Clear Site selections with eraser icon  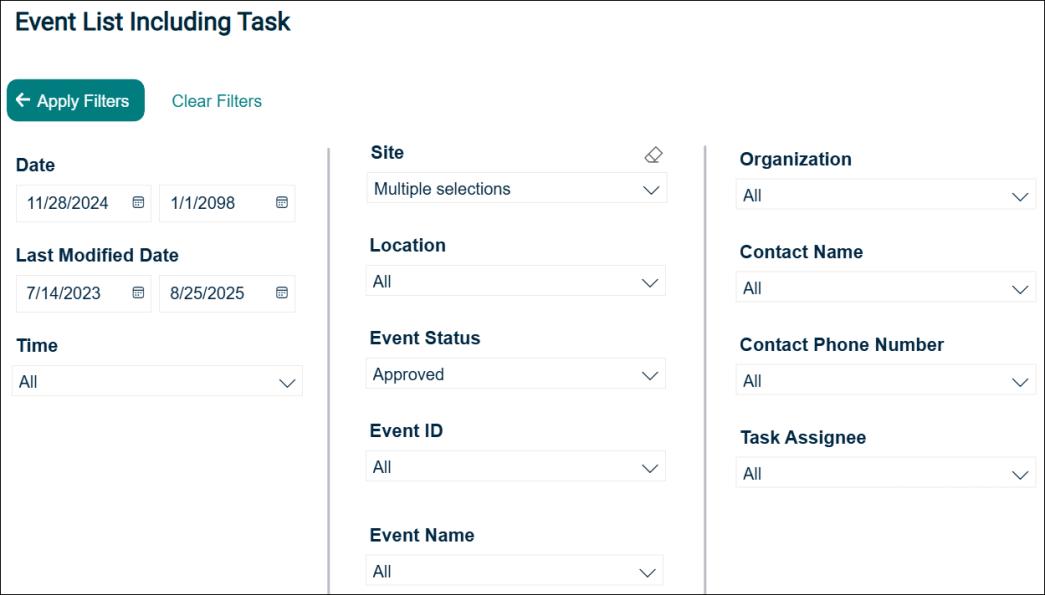click(x=653, y=155)
